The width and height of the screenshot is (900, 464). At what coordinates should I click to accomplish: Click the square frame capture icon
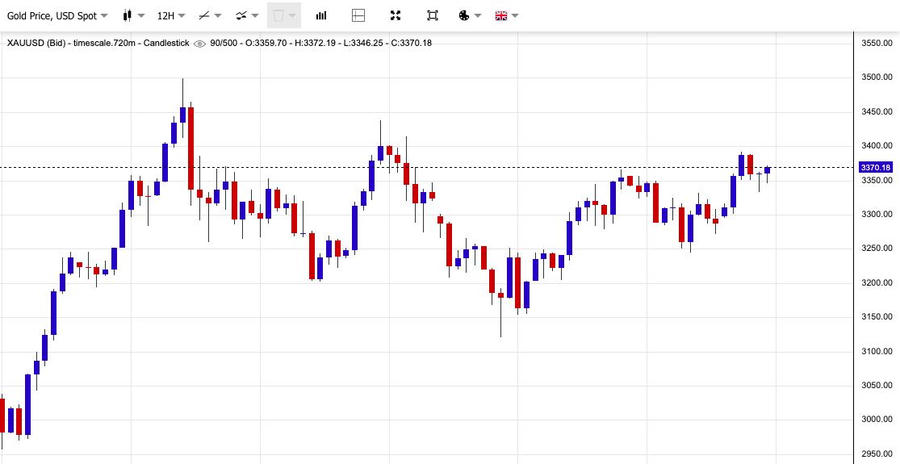(x=432, y=16)
